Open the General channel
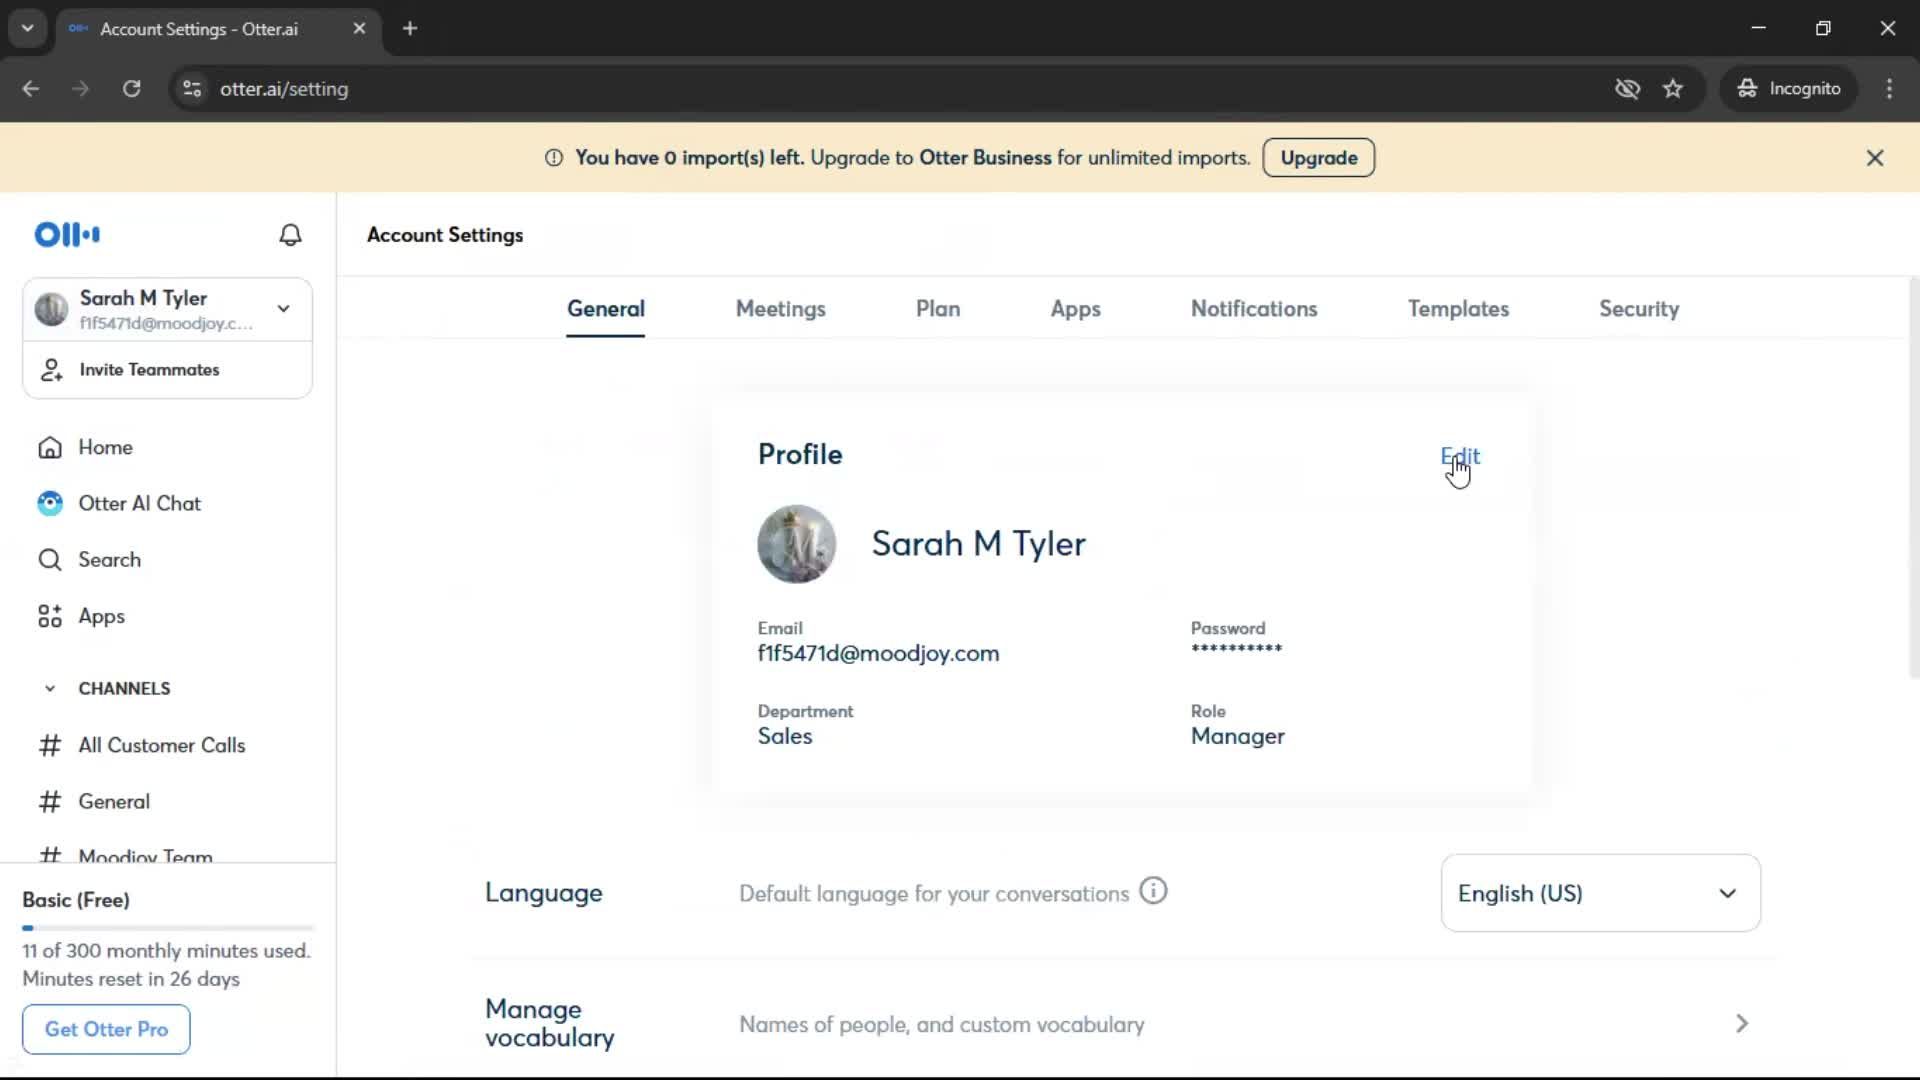1920x1080 pixels. click(x=114, y=802)
